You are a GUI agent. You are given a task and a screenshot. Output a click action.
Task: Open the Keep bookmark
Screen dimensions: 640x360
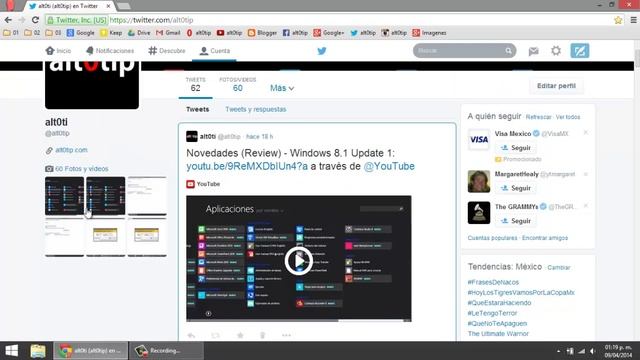[111, 33]
